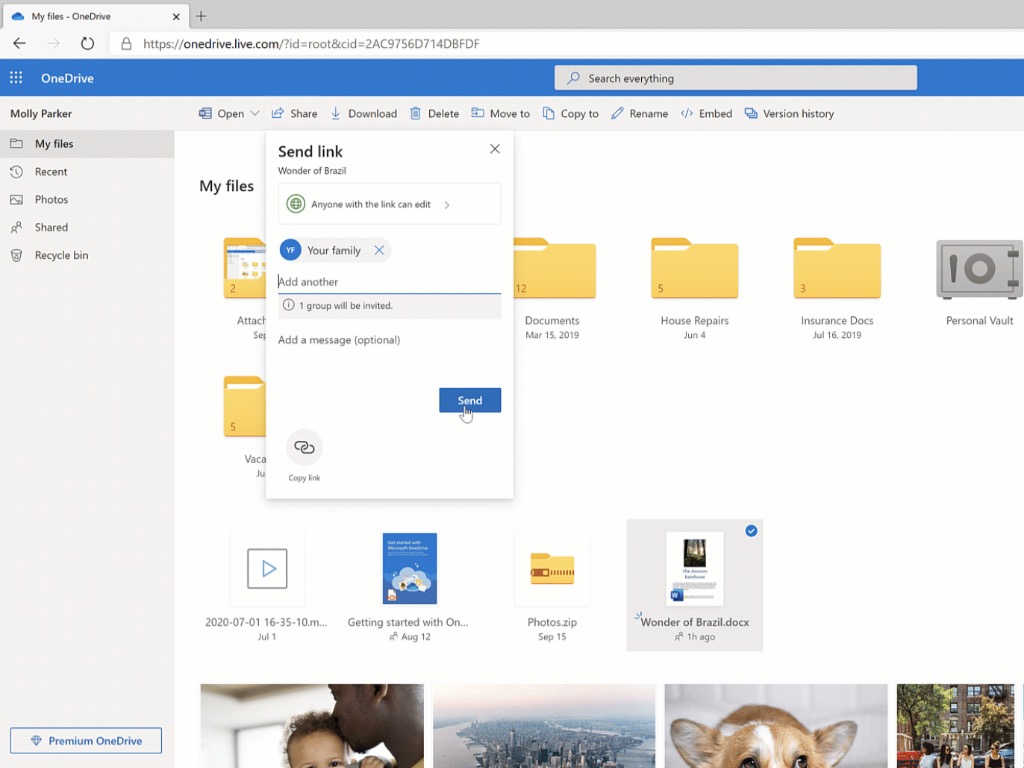The height and width of the screenshot is (768, 1024).
Task: Click Move to in toolbar
Action: pyautogui.click(x=500, y=114)
